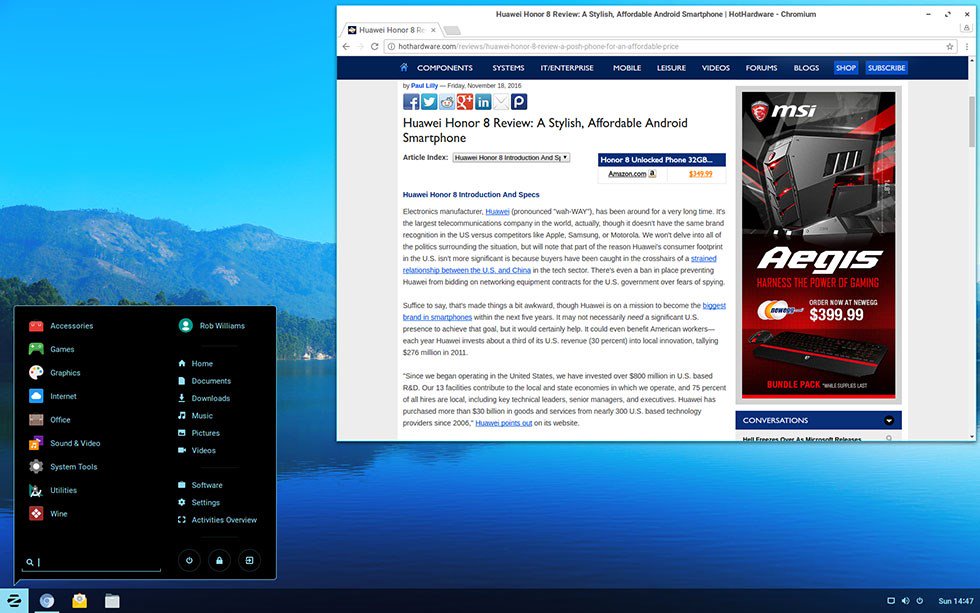
Task: Click the Chromium forward arrow
Action: [361, 46]
